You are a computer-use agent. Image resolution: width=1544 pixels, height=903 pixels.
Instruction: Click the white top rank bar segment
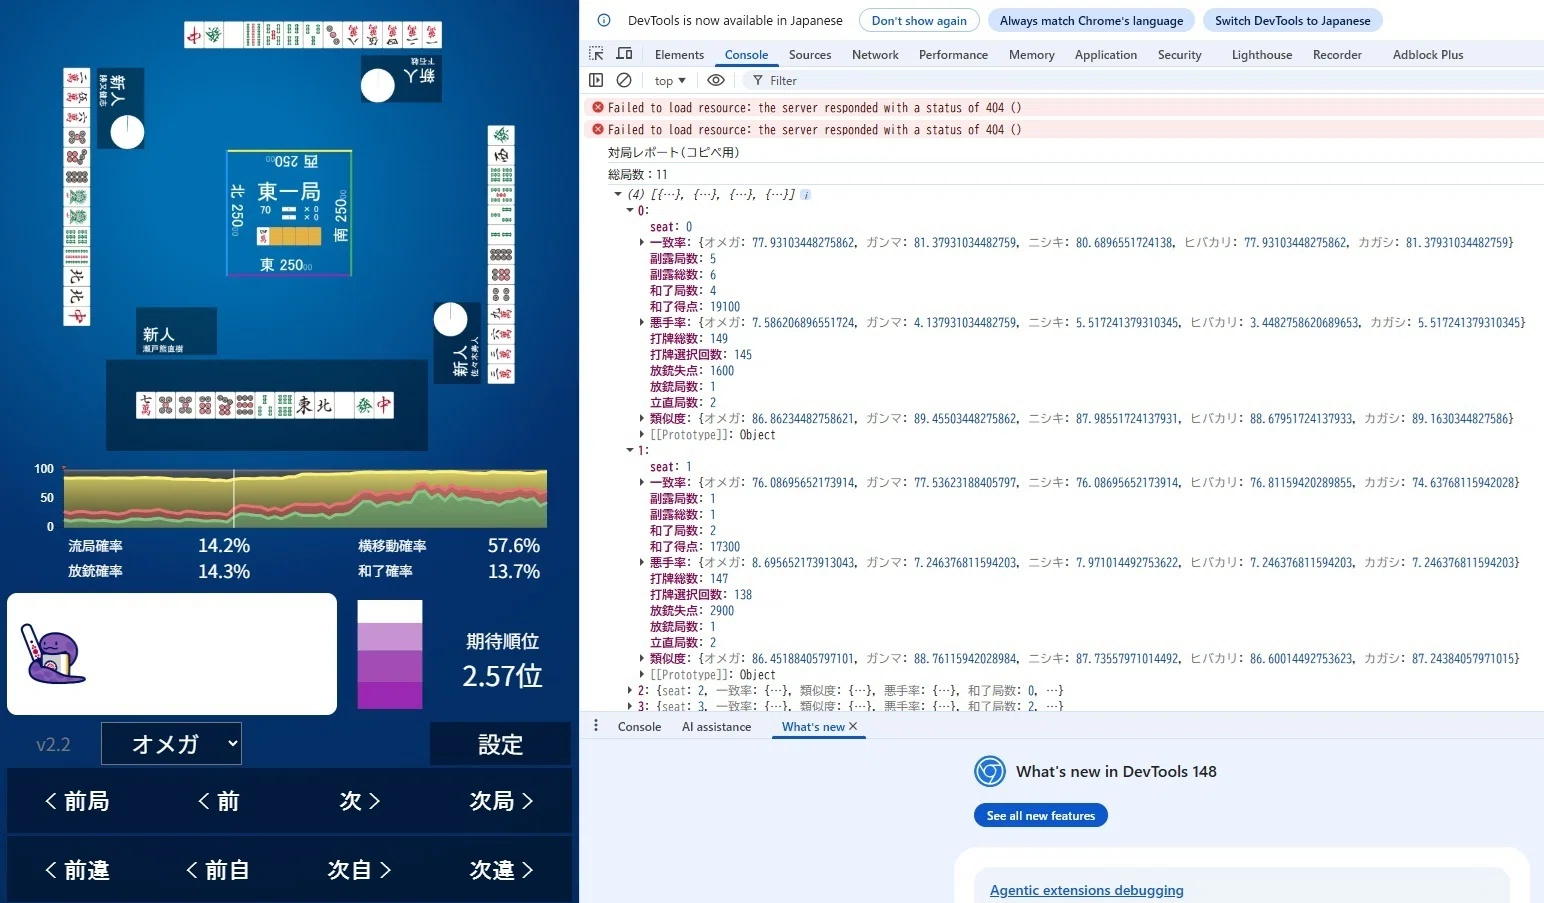pos(390,611)
